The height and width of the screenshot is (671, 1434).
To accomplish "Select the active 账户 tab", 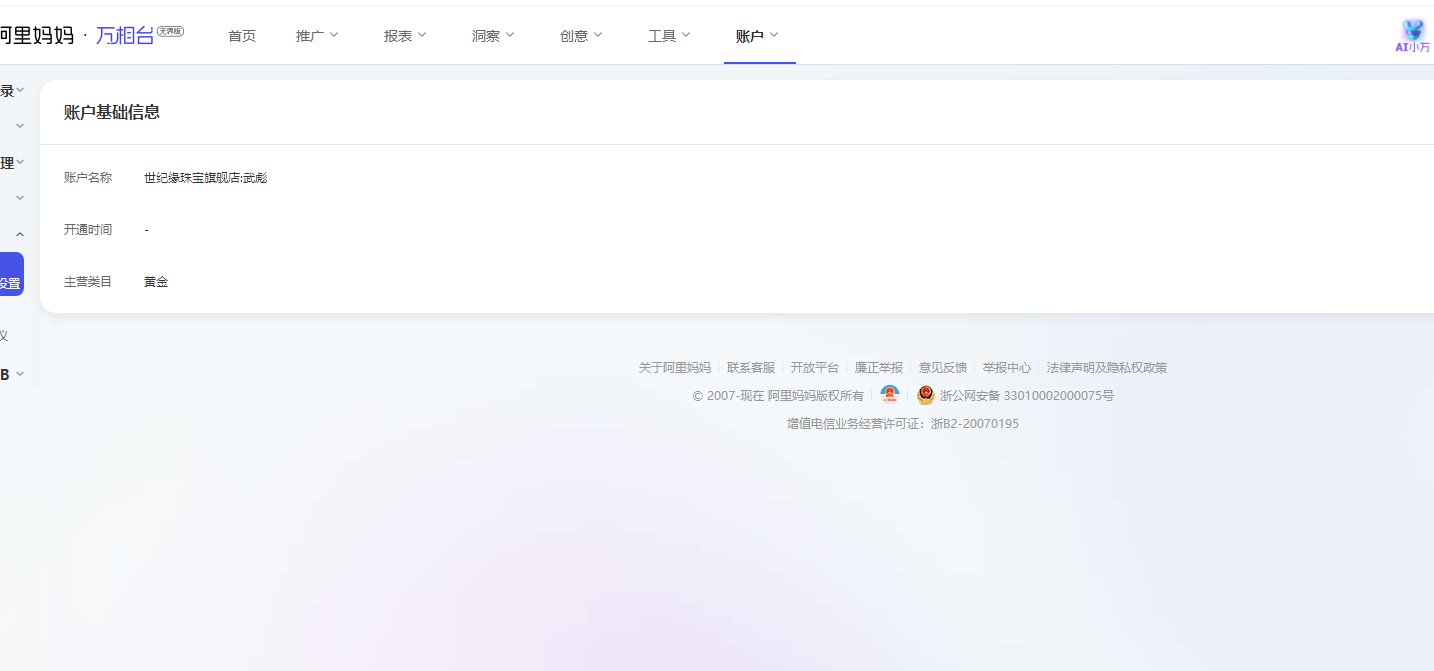I will pyautogui.click(x=757, y=36).
